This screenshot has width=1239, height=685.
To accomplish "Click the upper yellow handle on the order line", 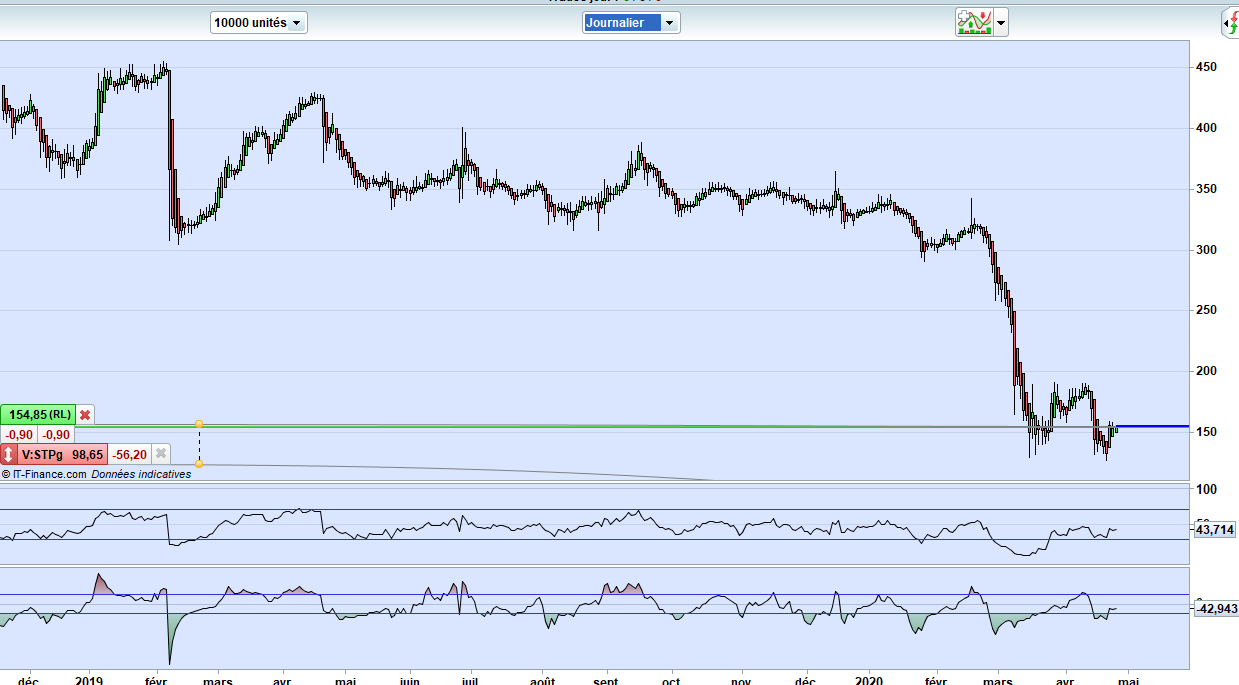I will pos(199,425).
